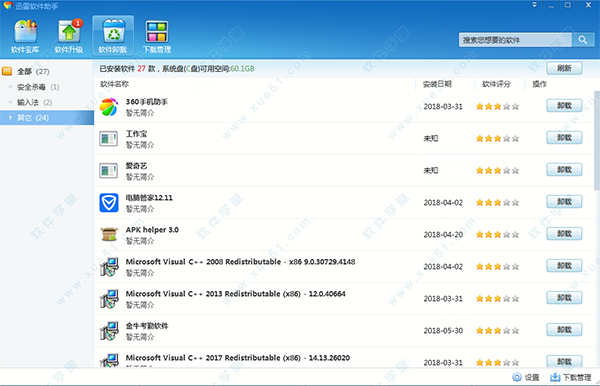
Task: Open 下载管理 link in bottom bar
Action: (x=571, y=378)
